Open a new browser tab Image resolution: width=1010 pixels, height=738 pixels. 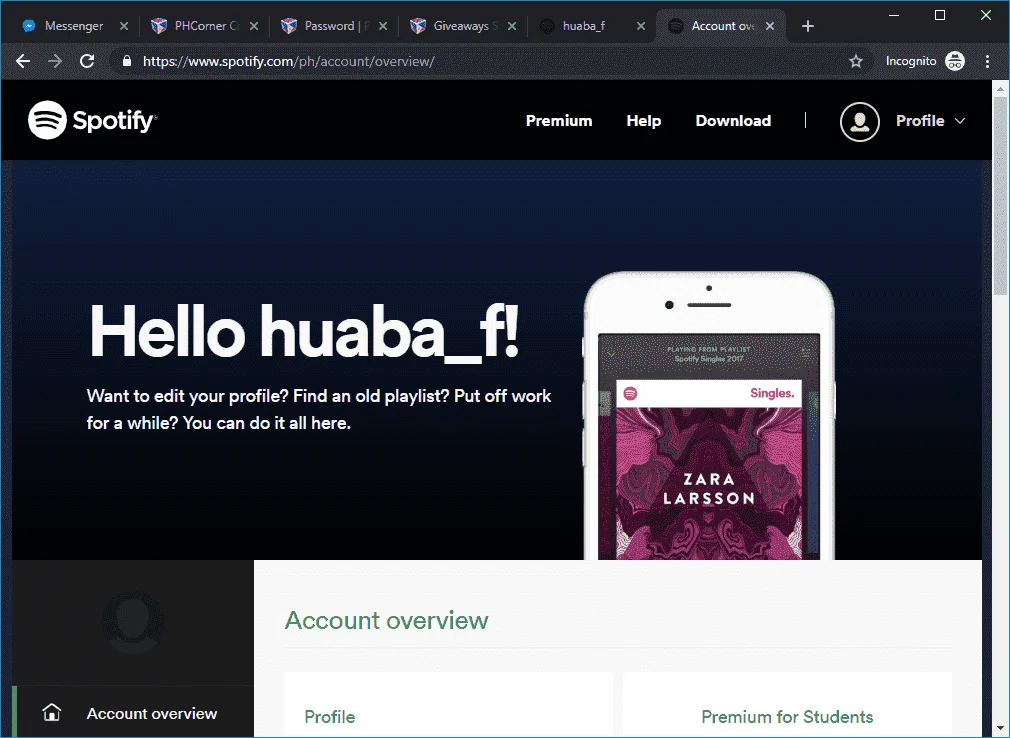[x=808, y=26]
